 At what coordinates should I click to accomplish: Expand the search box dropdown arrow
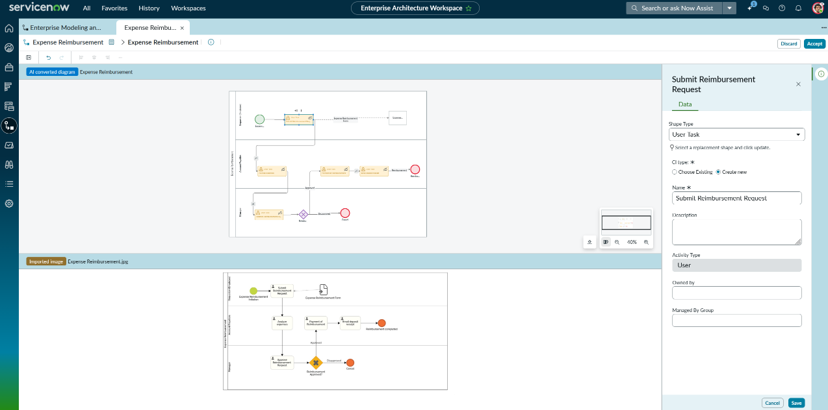click(x=729, y=8)
